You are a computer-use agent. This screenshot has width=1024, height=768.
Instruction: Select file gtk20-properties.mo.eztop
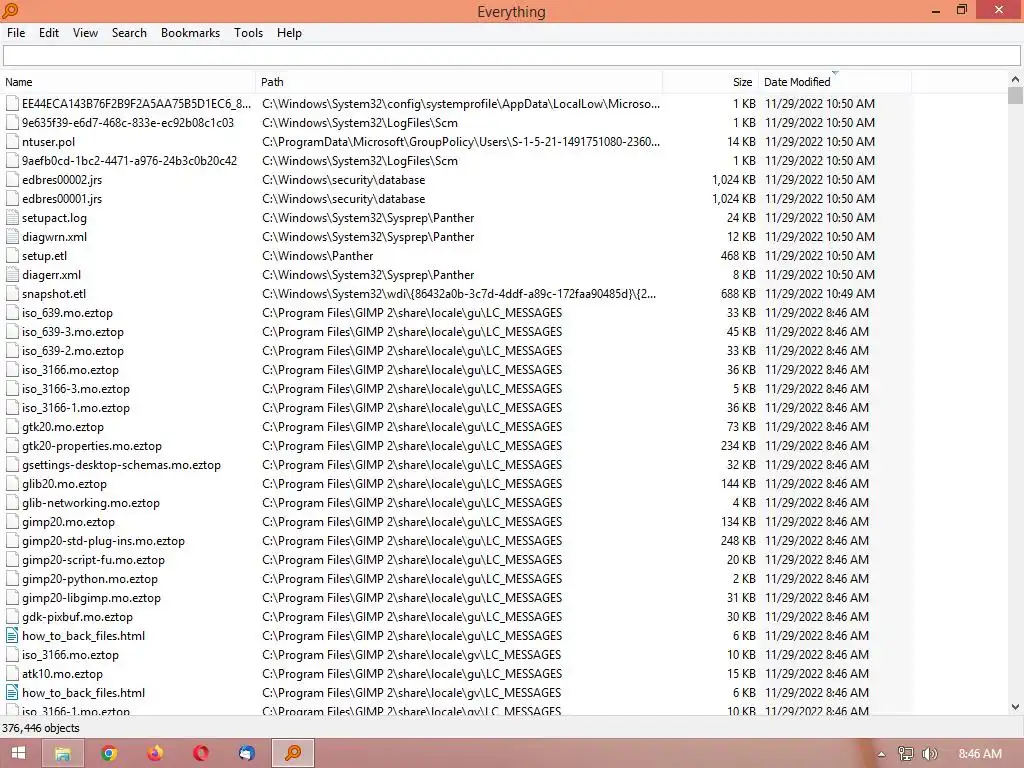91,446
